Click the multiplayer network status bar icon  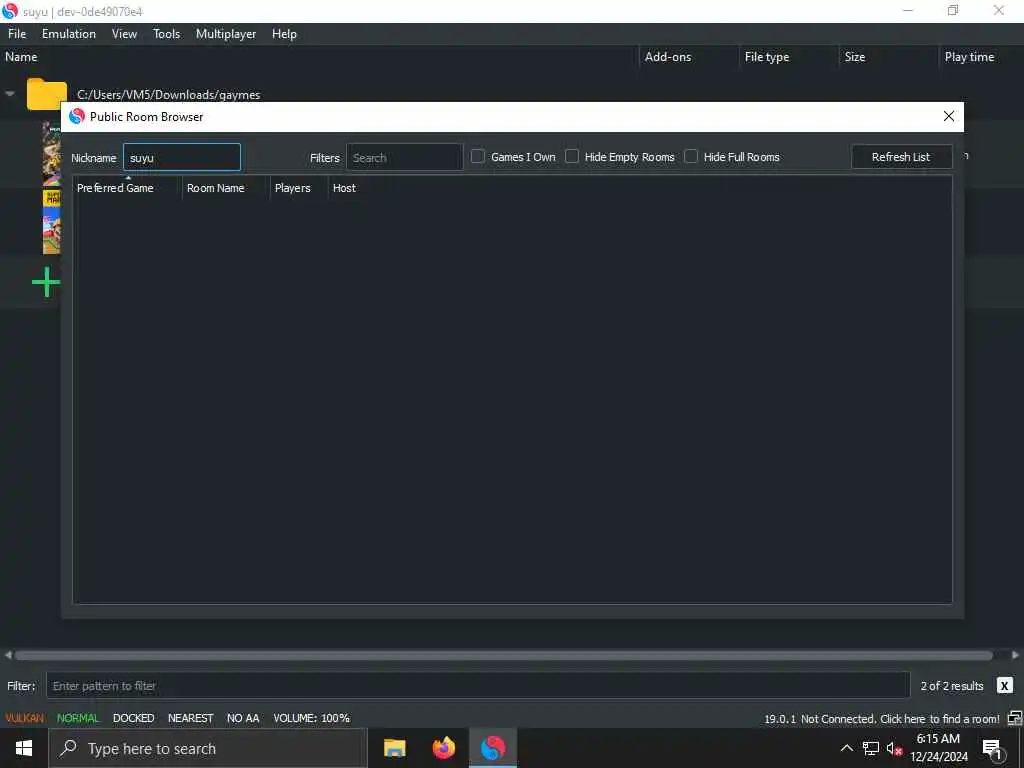tap(1014, 719)
